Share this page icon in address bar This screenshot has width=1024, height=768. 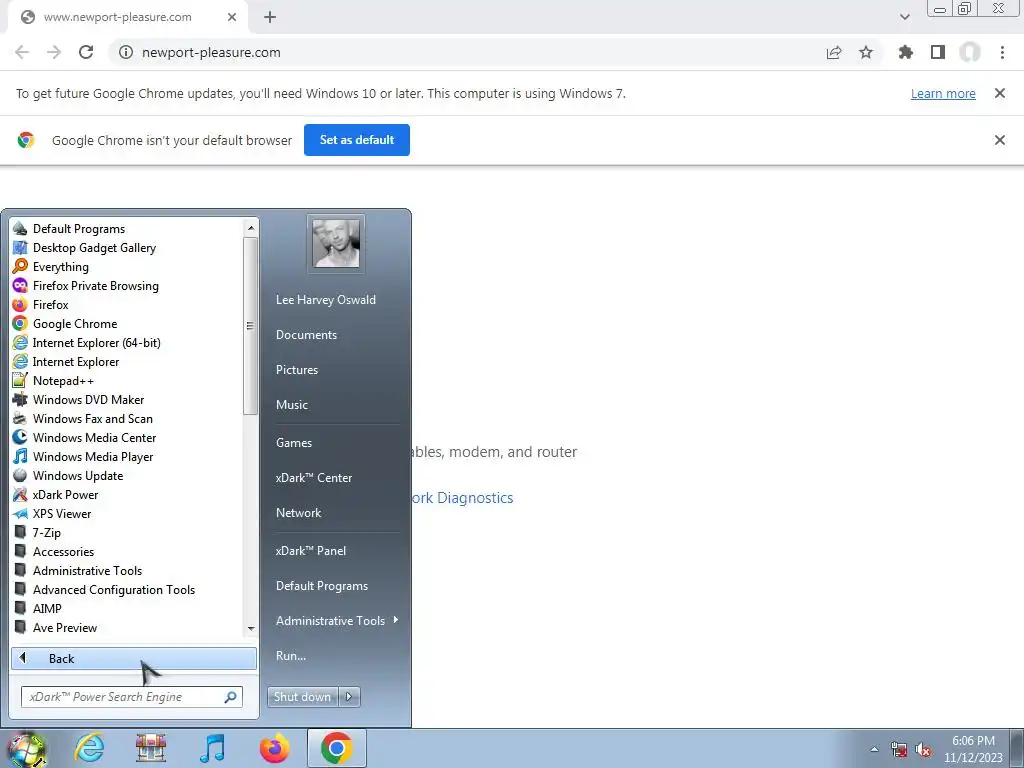(x=834, y=52)
